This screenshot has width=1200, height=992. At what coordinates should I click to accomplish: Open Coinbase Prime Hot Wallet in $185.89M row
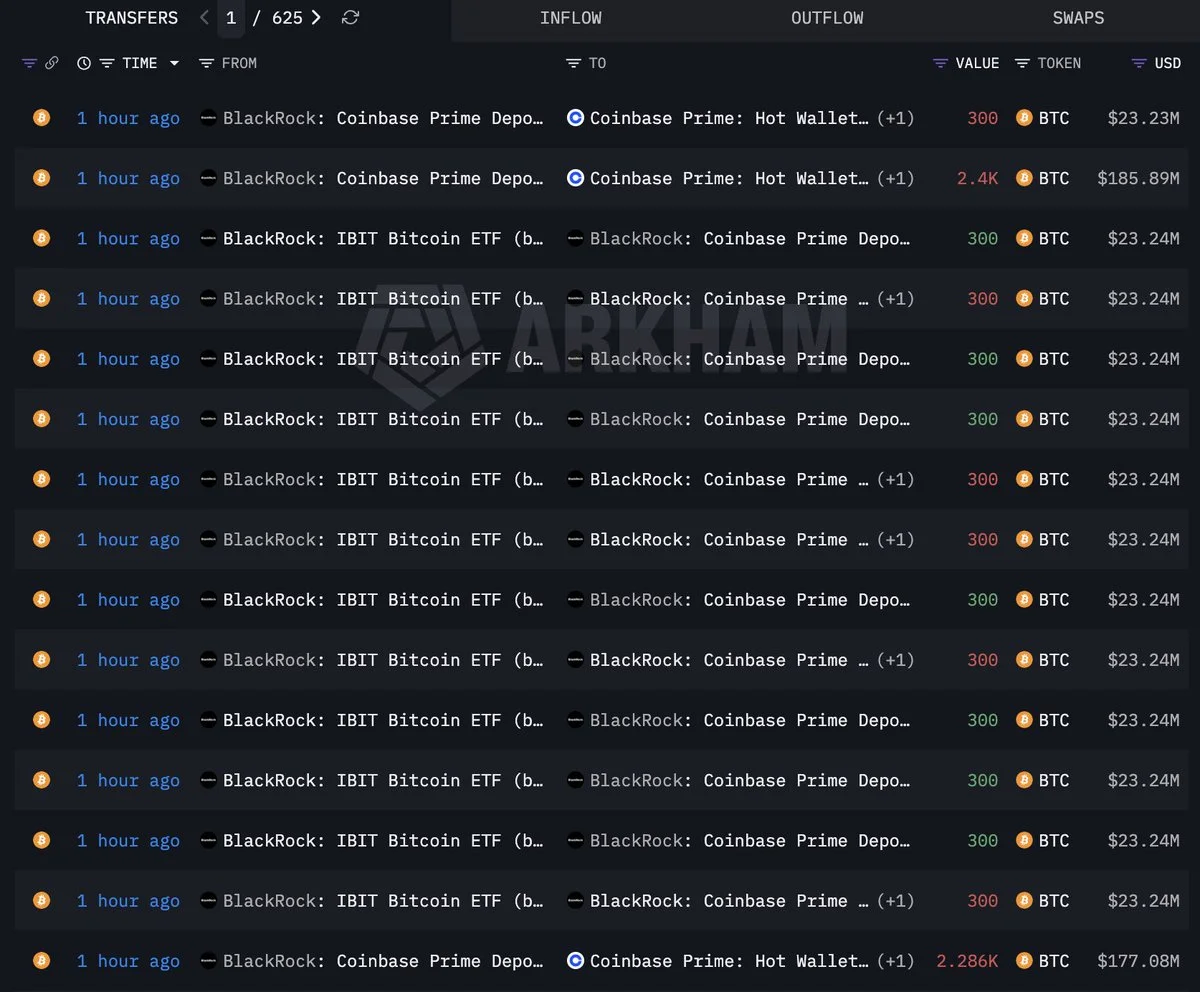click(729, 178)
